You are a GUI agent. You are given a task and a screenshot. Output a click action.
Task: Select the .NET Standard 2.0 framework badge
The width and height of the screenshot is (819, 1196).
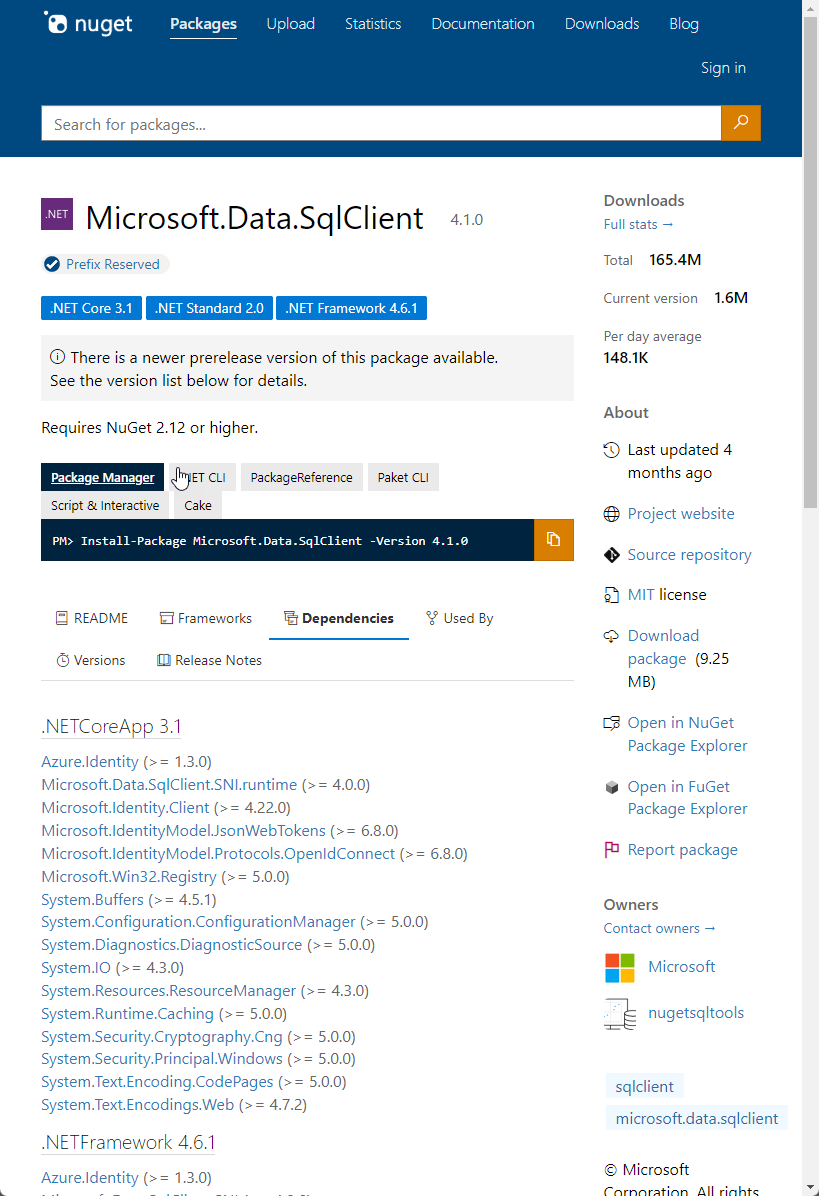(208, 308)
